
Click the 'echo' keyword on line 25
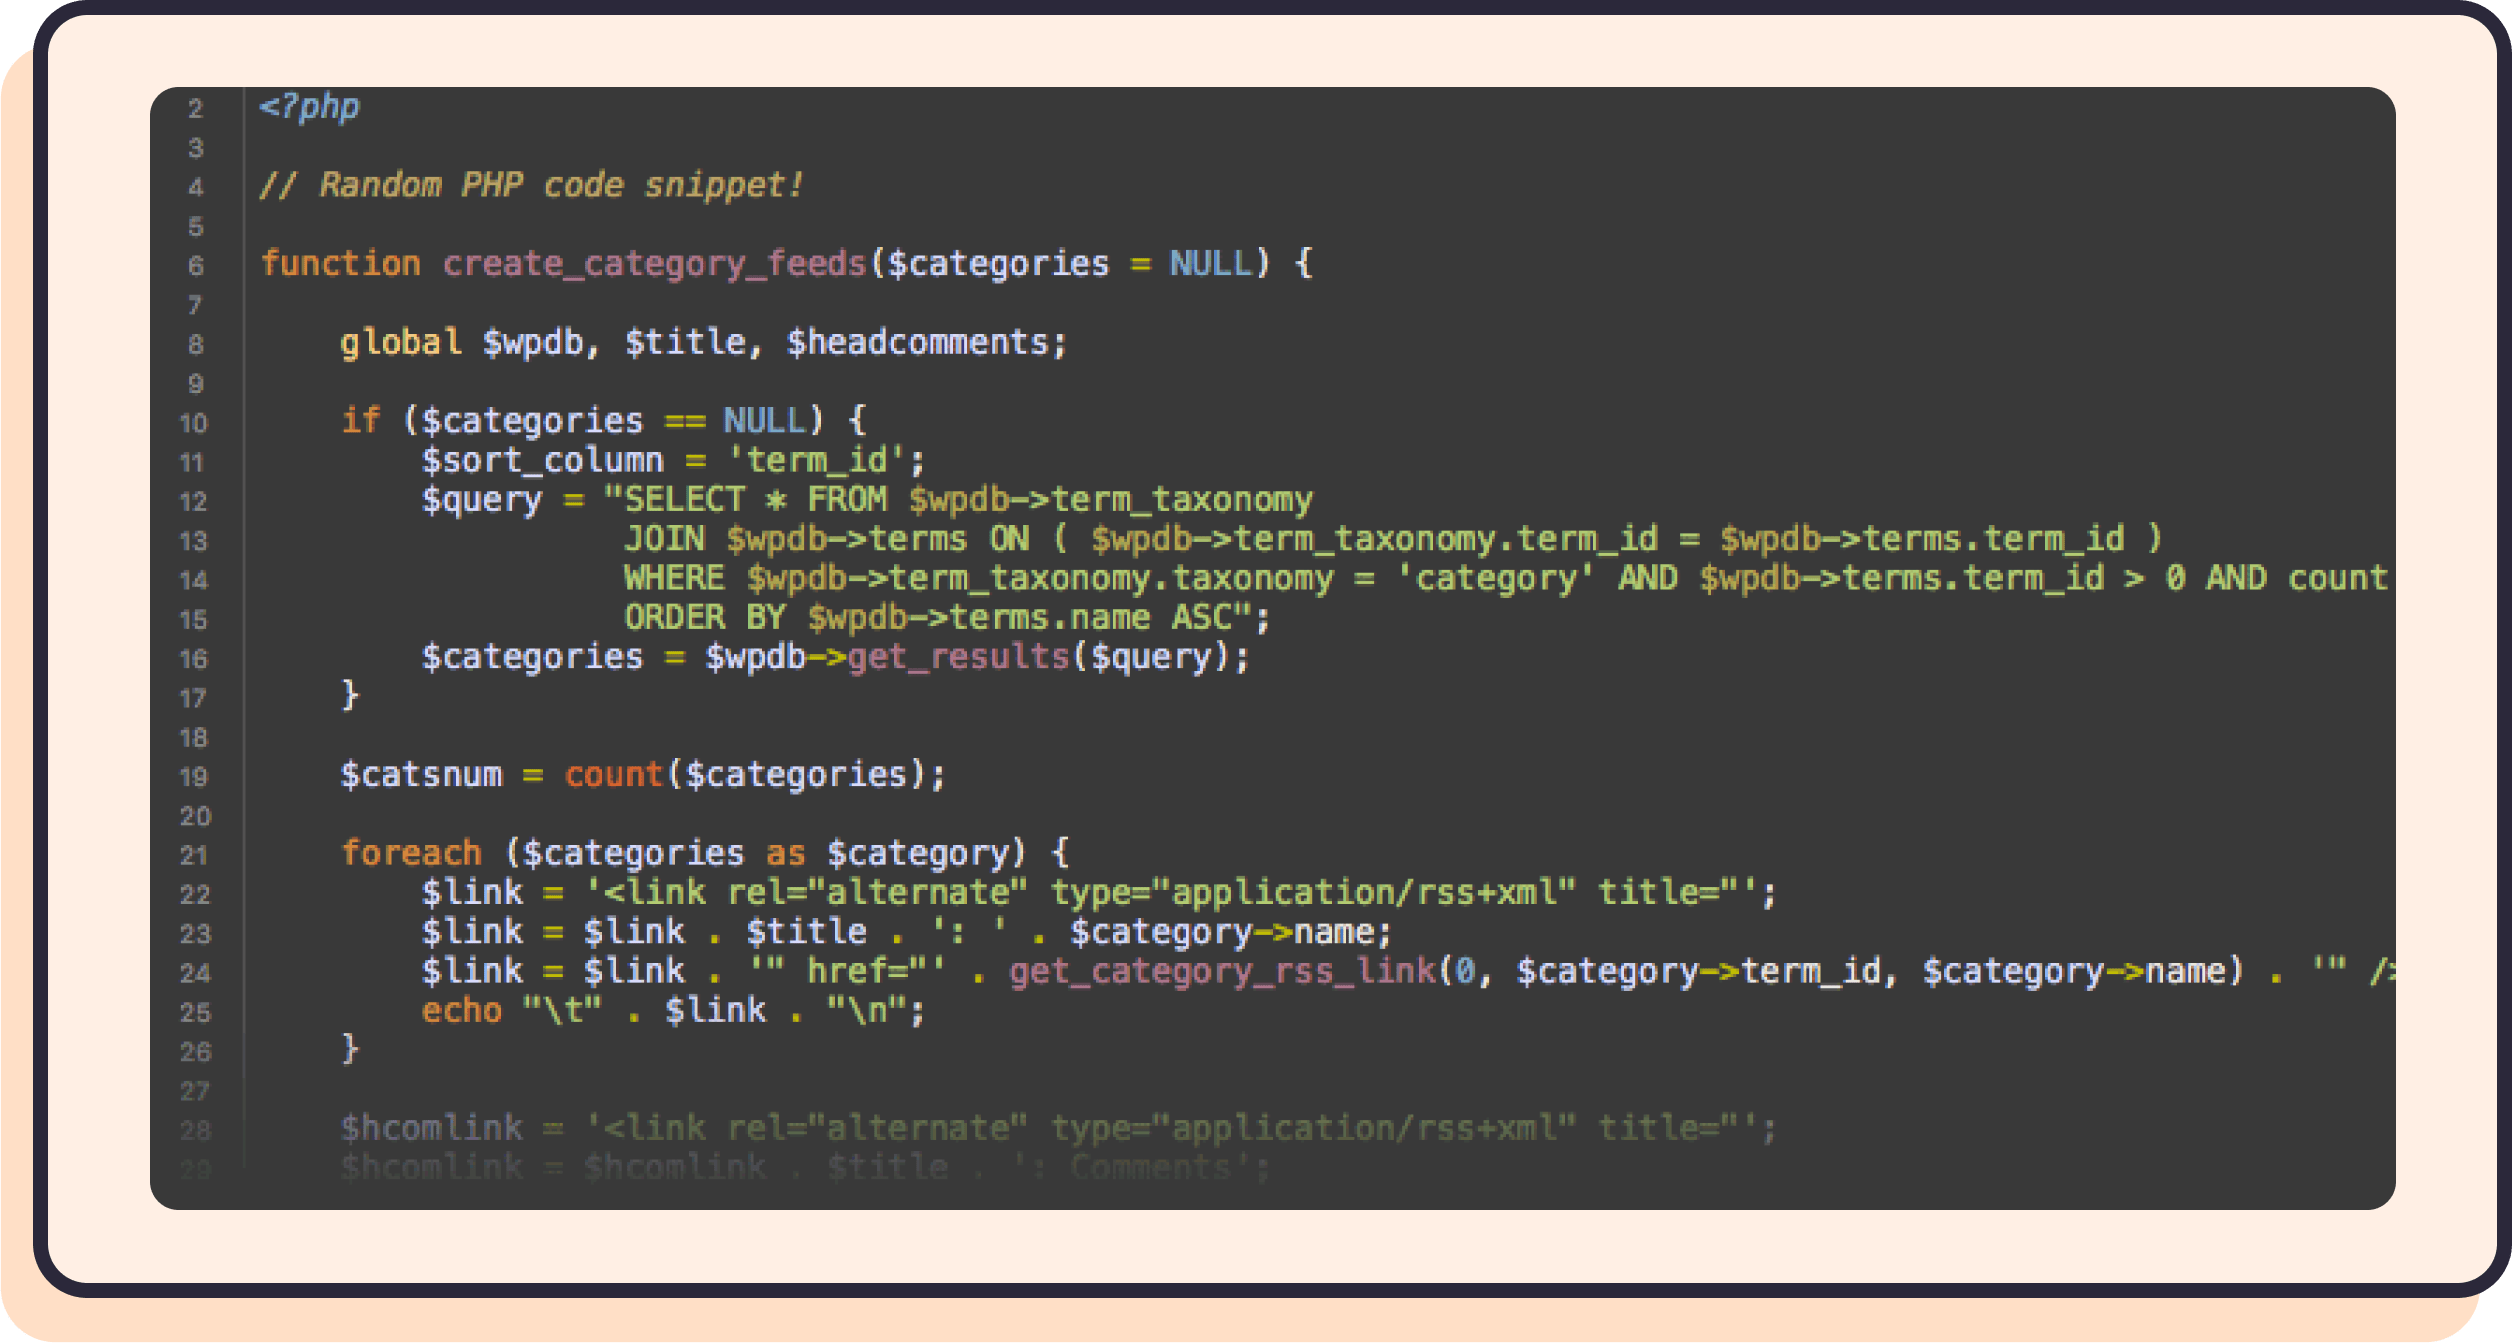pos(461,1011)
